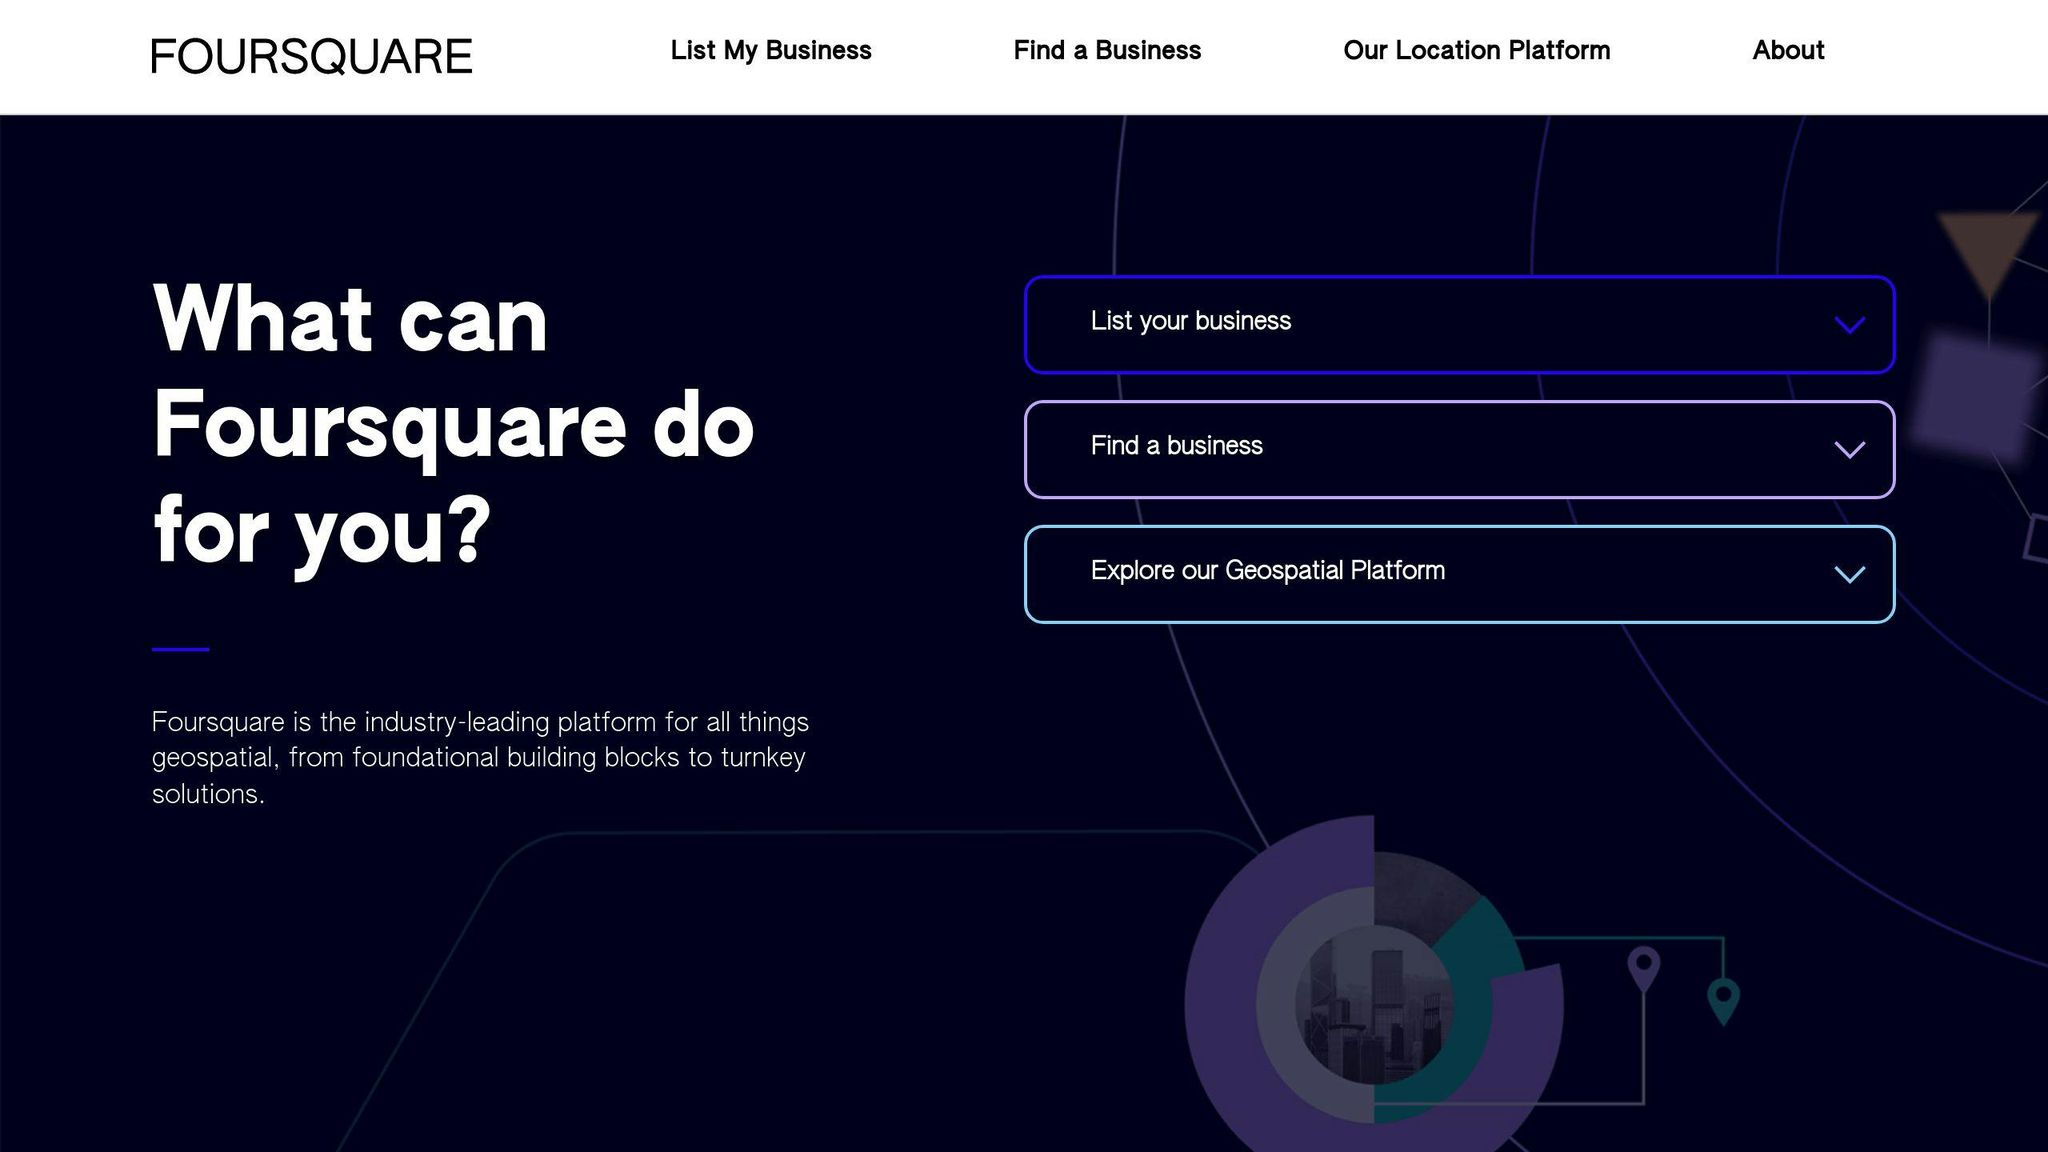This screenshot has width=2048, height=1152.
Task: Click the blue divider line under headline
Action: coord(180,649)
